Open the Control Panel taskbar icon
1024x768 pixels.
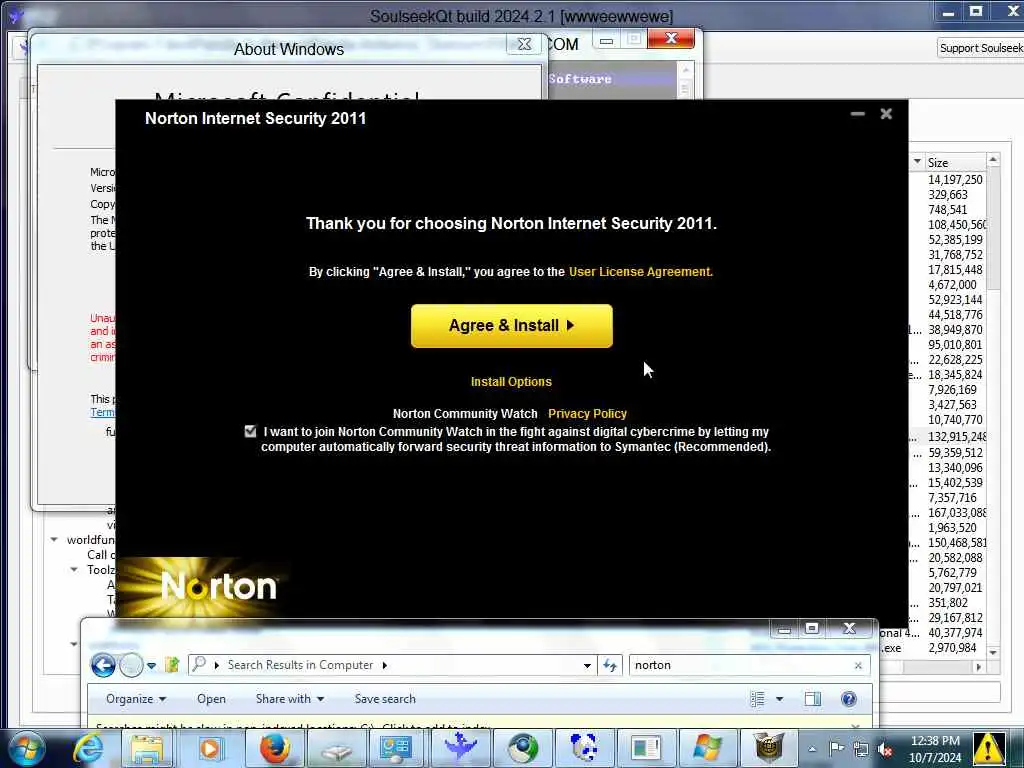click(396, 748)
